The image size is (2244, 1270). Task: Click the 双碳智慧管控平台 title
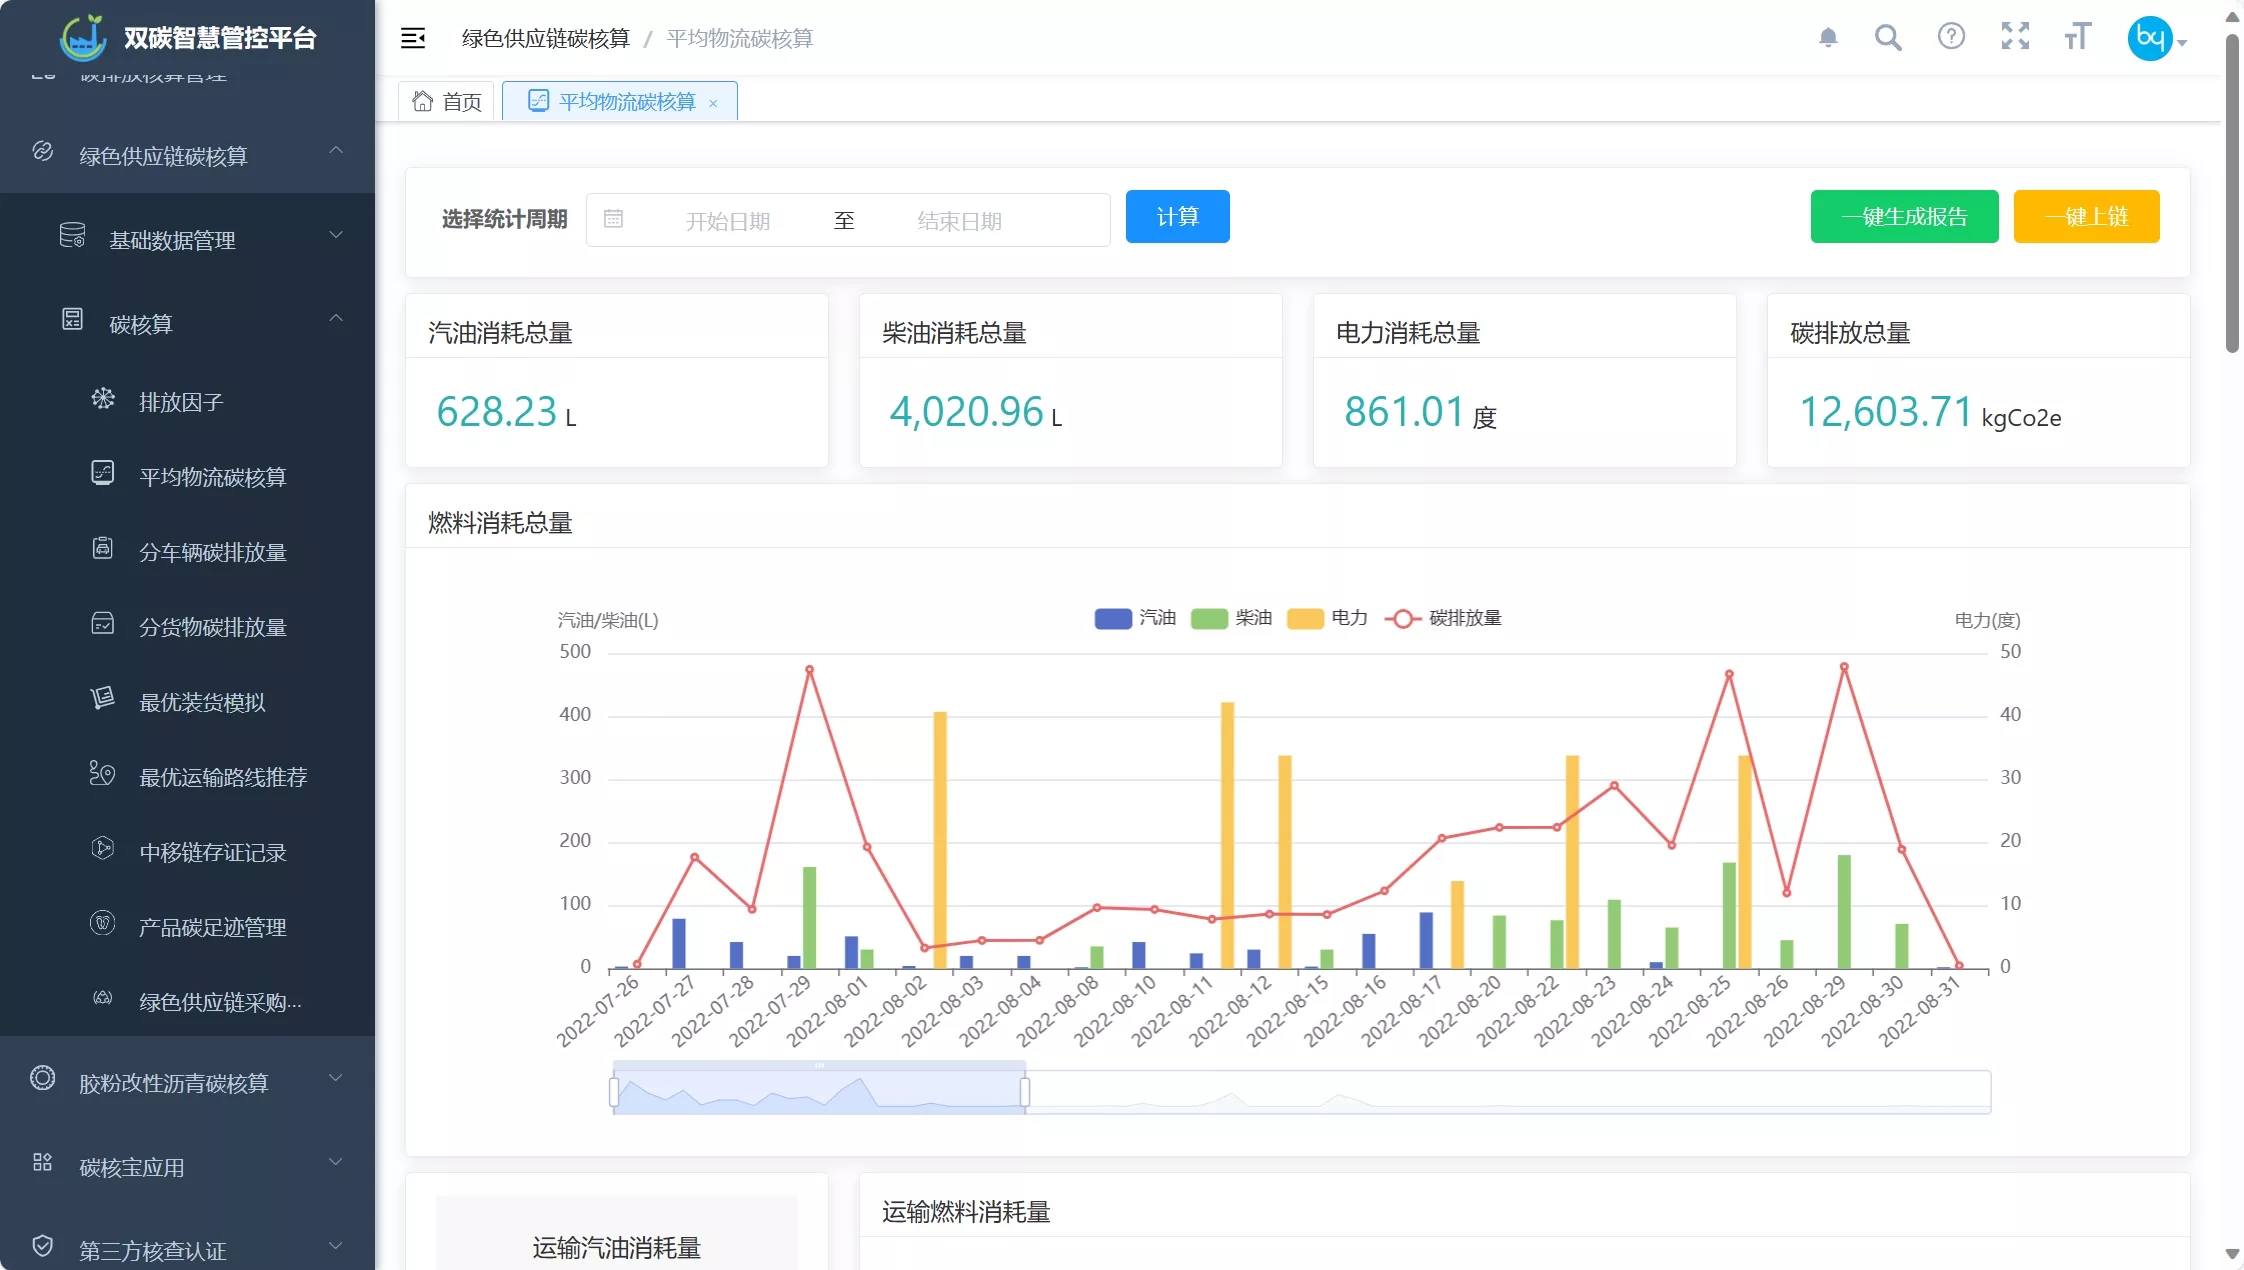220,38
